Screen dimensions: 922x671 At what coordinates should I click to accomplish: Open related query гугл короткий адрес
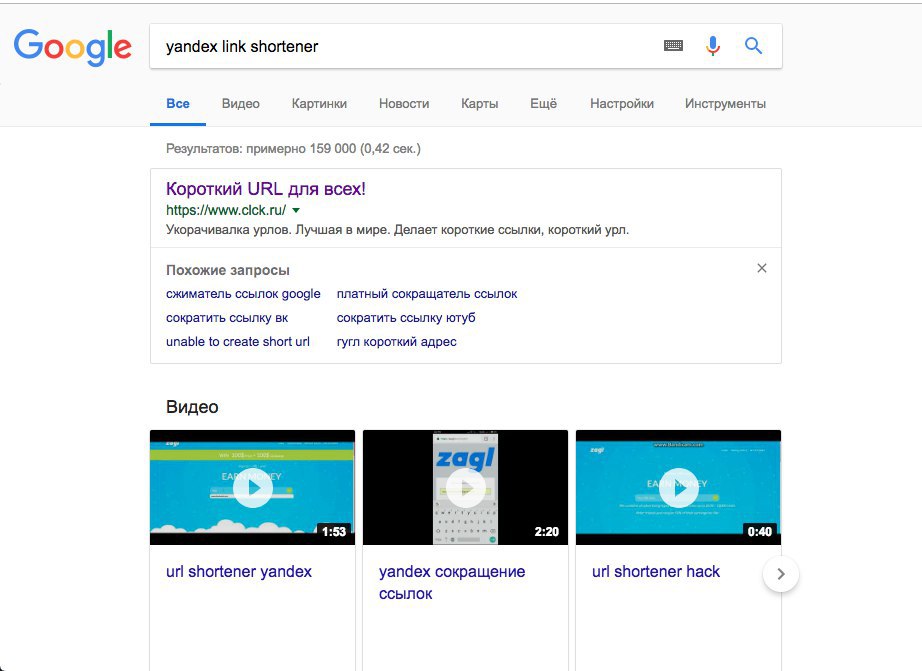[x=396, y=342]
